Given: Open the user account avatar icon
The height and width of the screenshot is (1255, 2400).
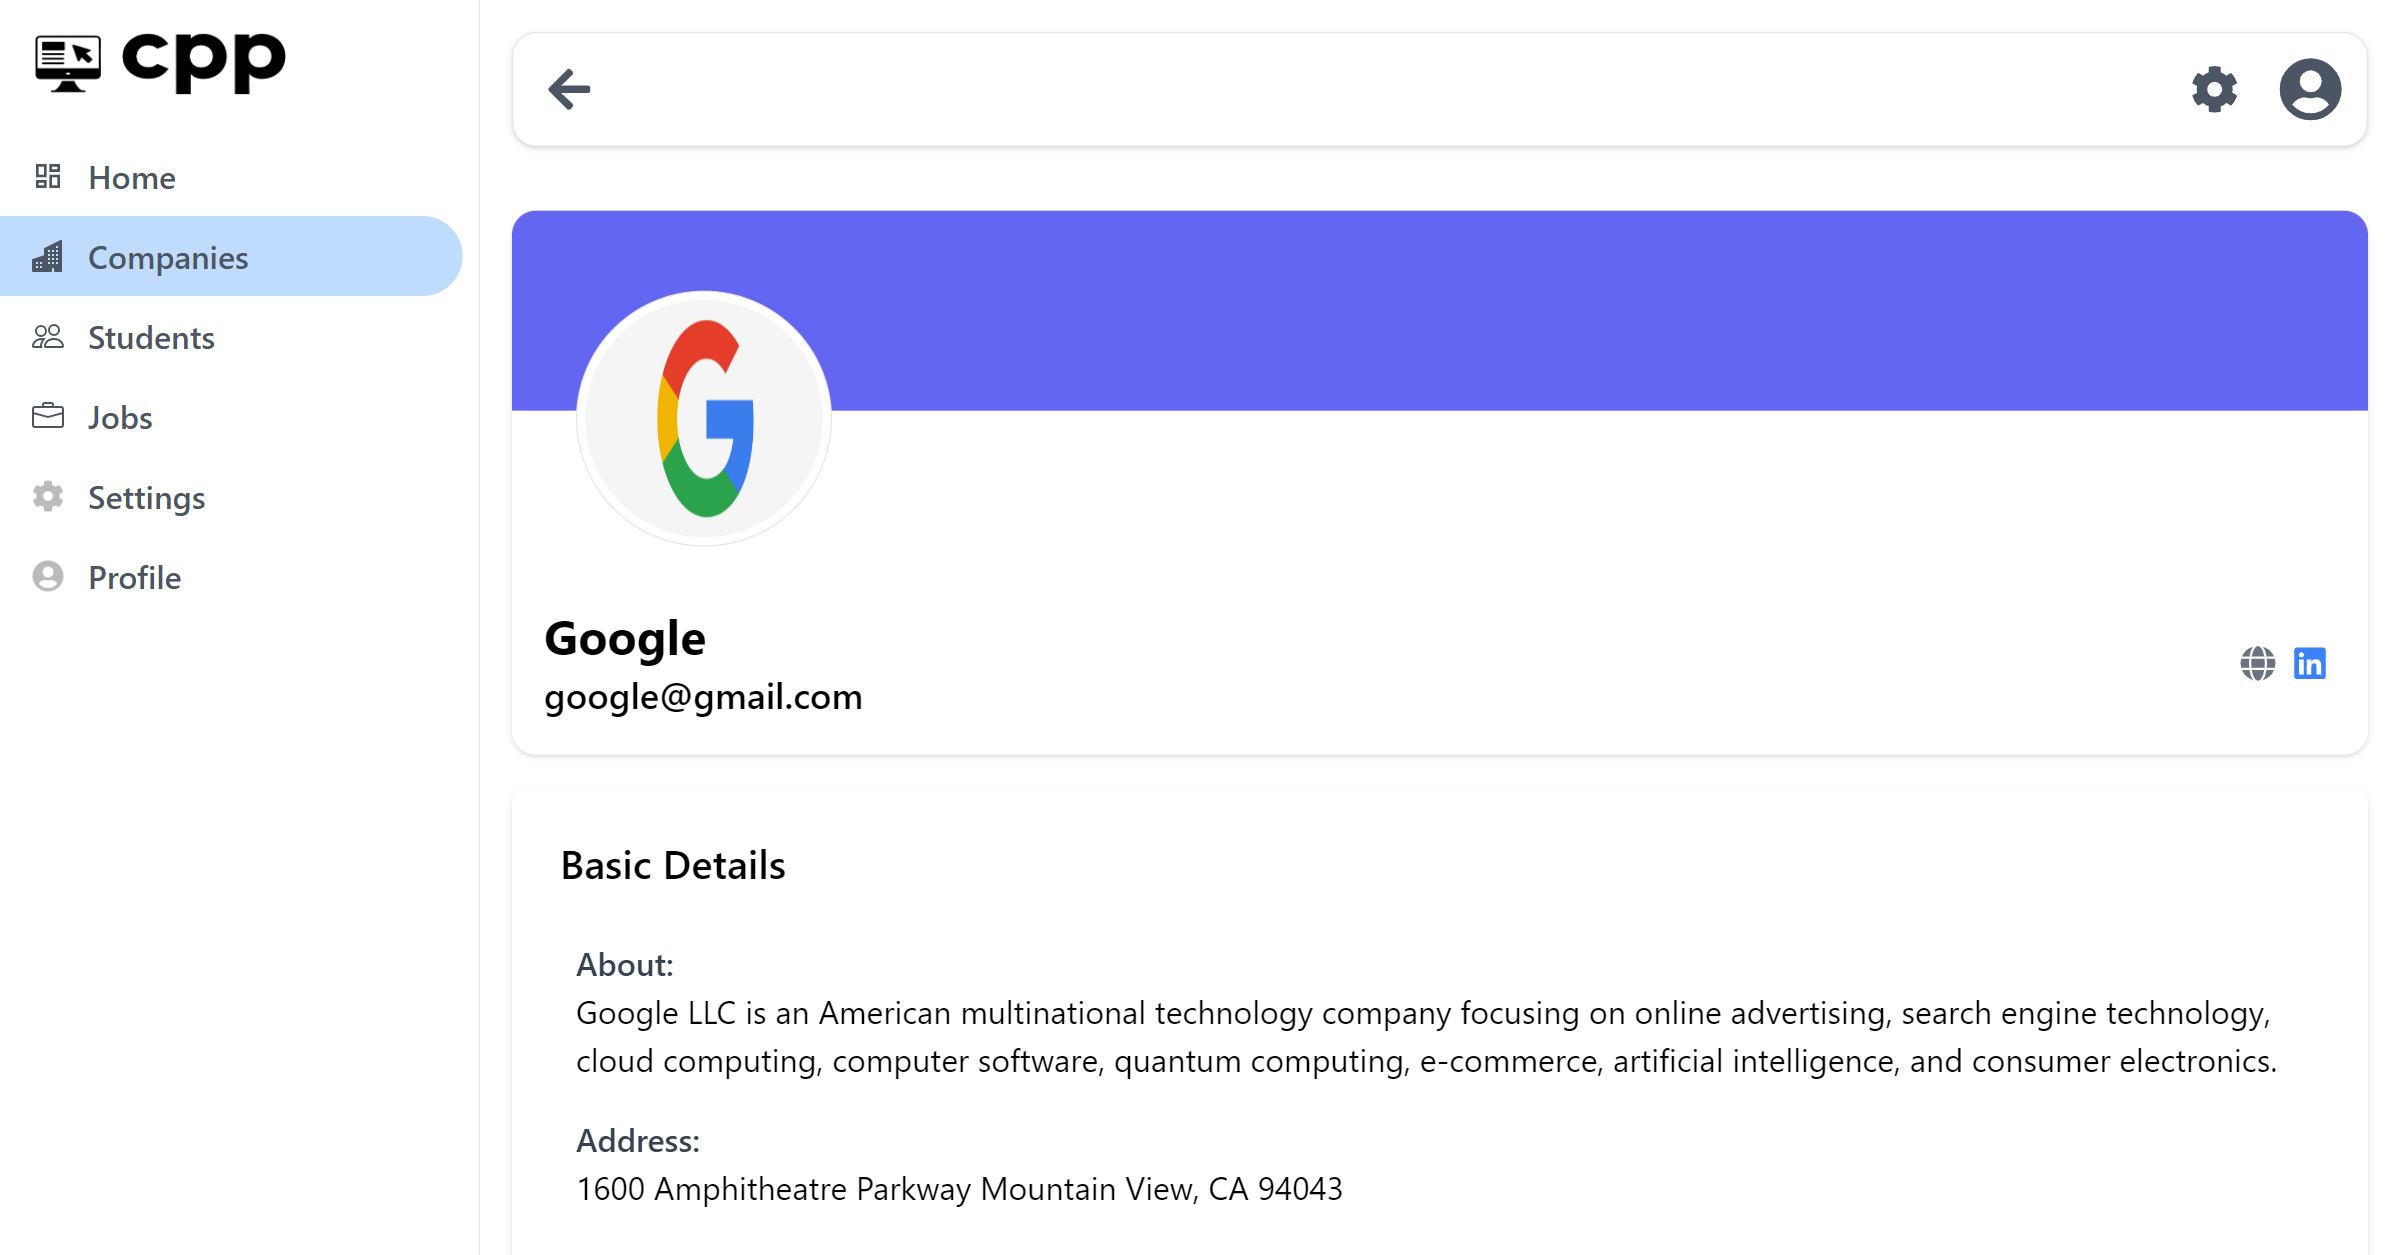Looking at the screenshot, I should pos(2310,89).
